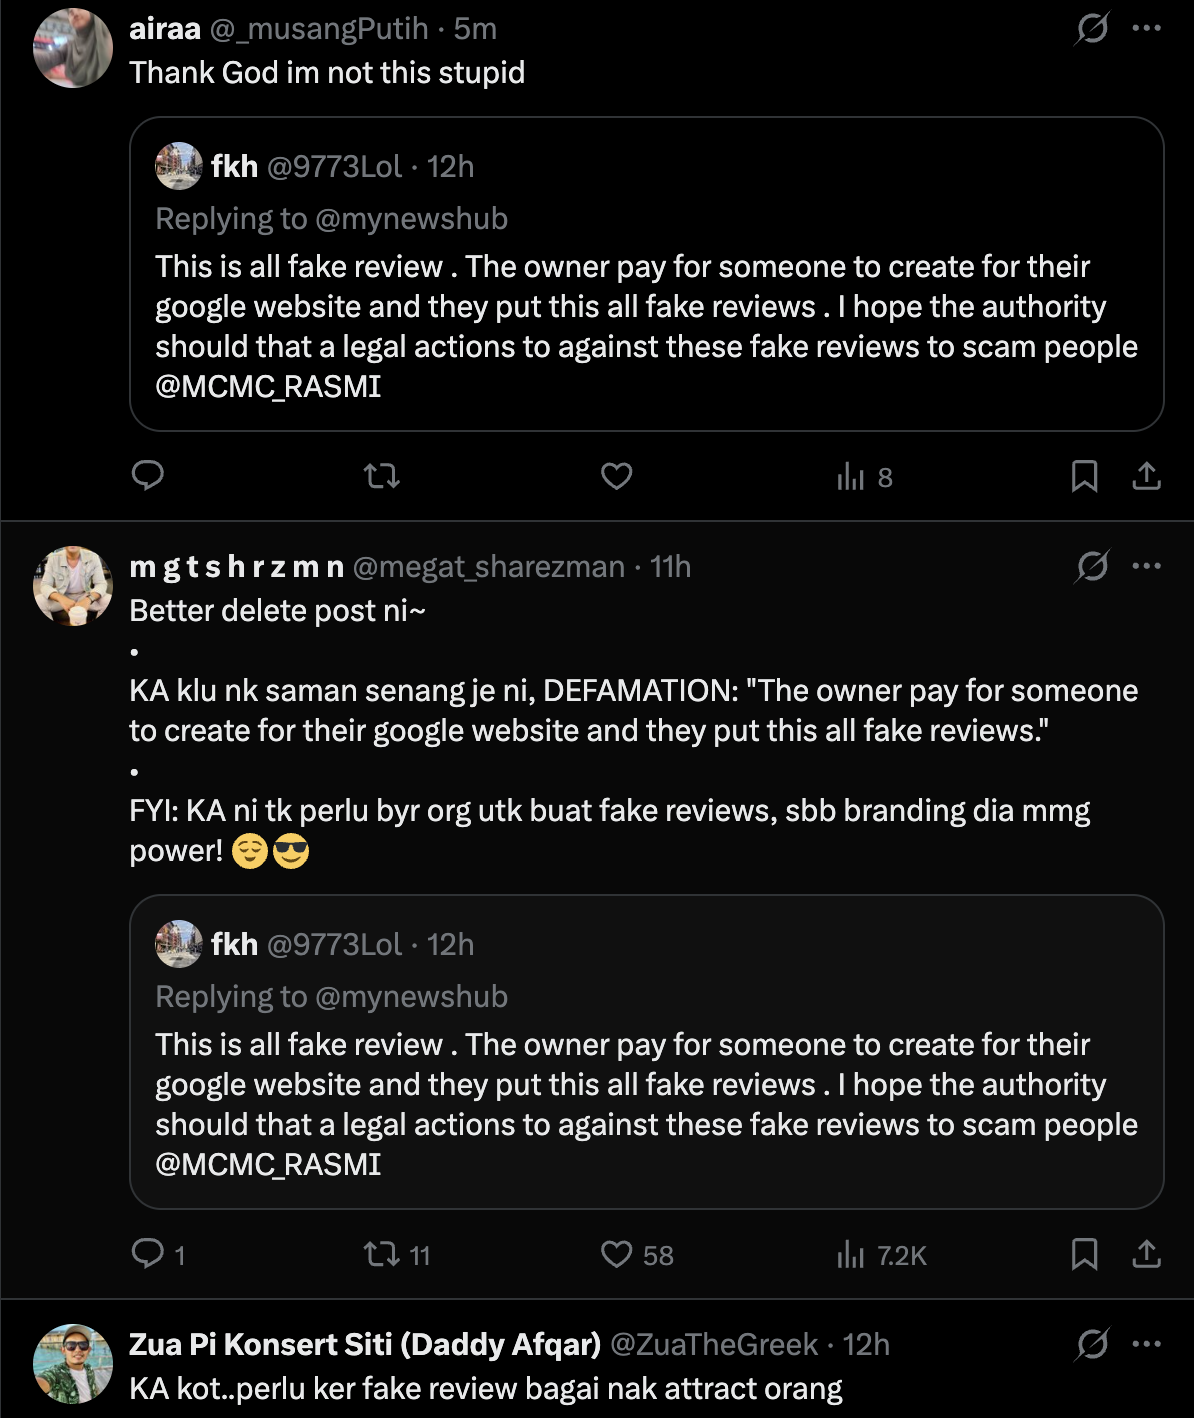The image size is (1194, 1418).
Task: Bookmark airaa's tweet
Action: coord(1084,476)
